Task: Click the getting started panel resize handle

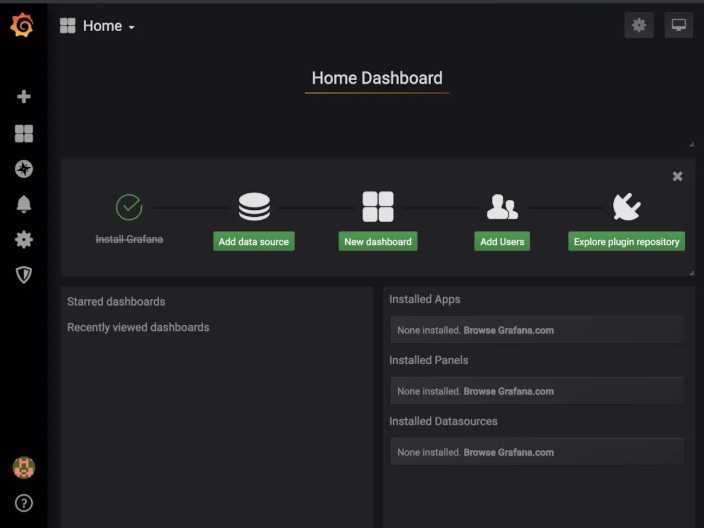Action: [x=691, y=273]
